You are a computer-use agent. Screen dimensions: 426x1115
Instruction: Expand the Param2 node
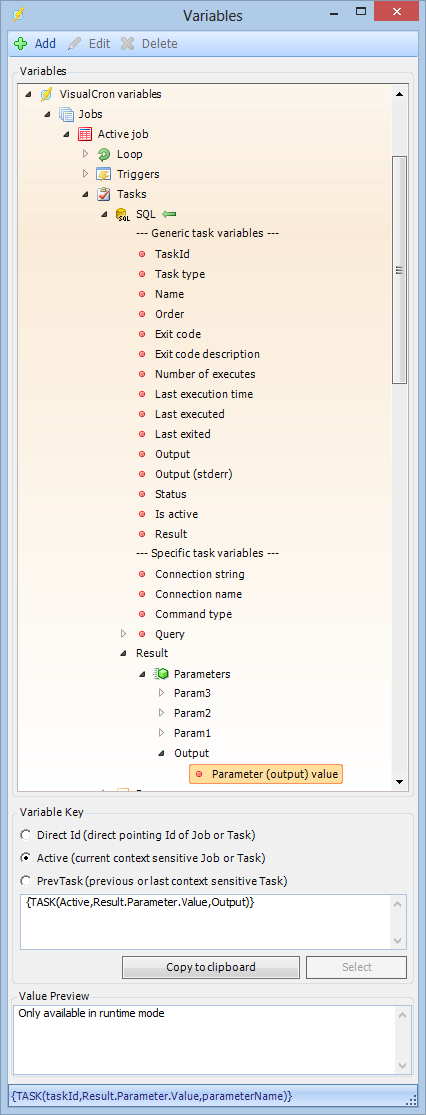tap(161, 713)
